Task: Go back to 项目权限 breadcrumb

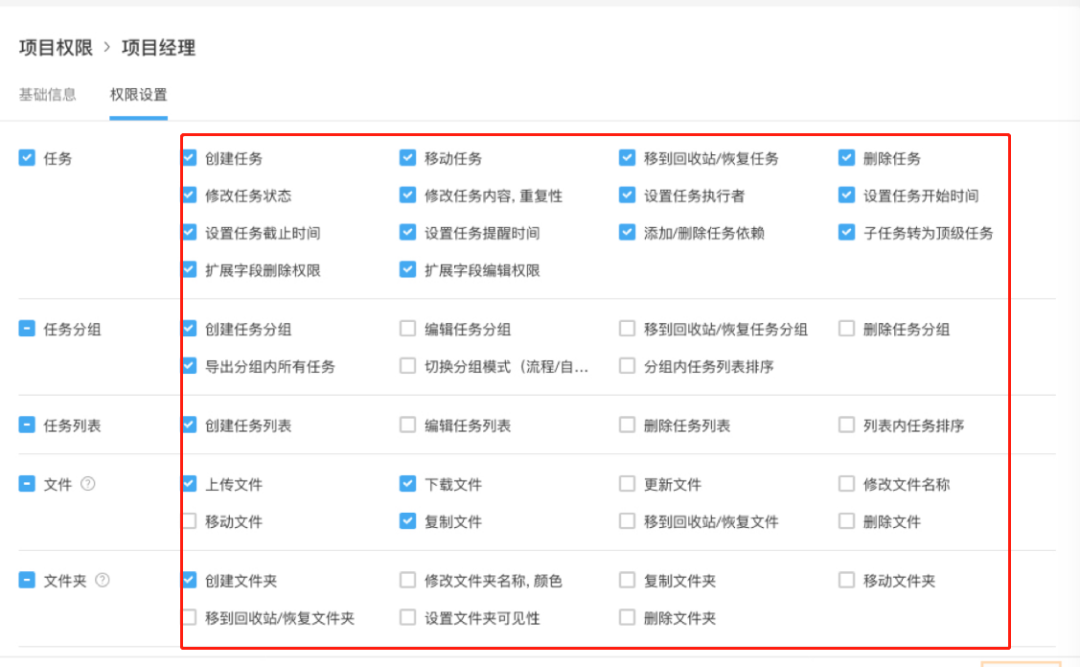Action: pos(56,47)
